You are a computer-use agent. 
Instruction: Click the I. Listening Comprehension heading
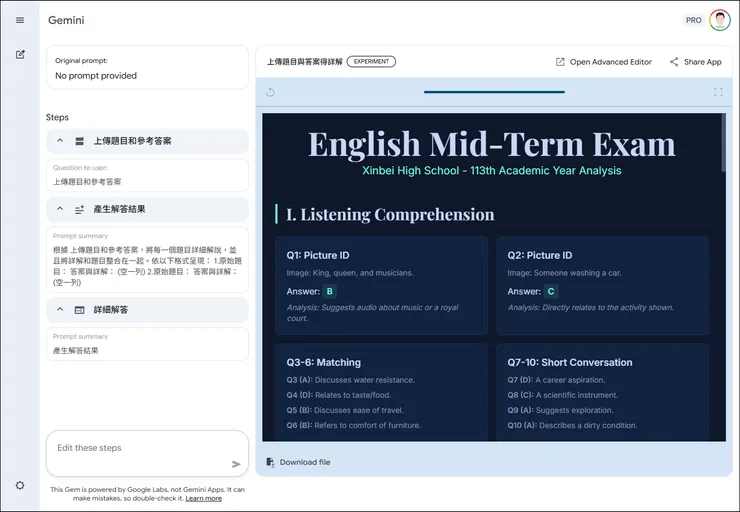click(x=390, y=215)
